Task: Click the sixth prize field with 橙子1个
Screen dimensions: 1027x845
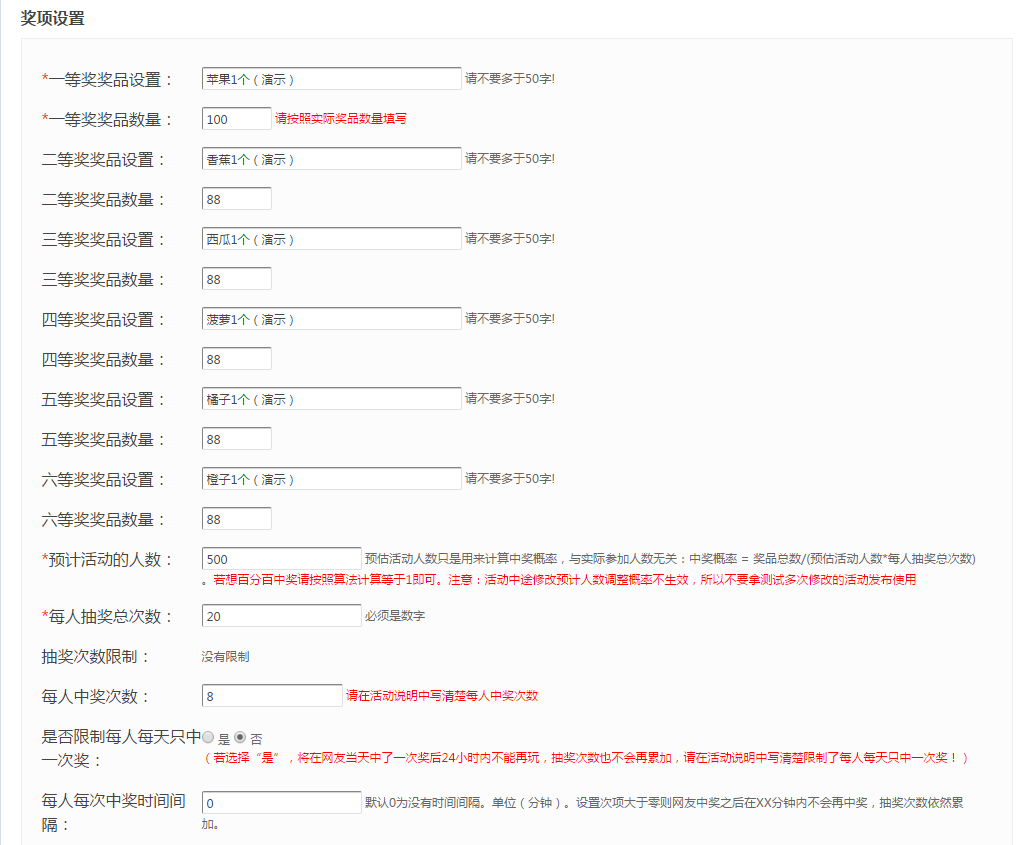Action: (x=330, y=478)
